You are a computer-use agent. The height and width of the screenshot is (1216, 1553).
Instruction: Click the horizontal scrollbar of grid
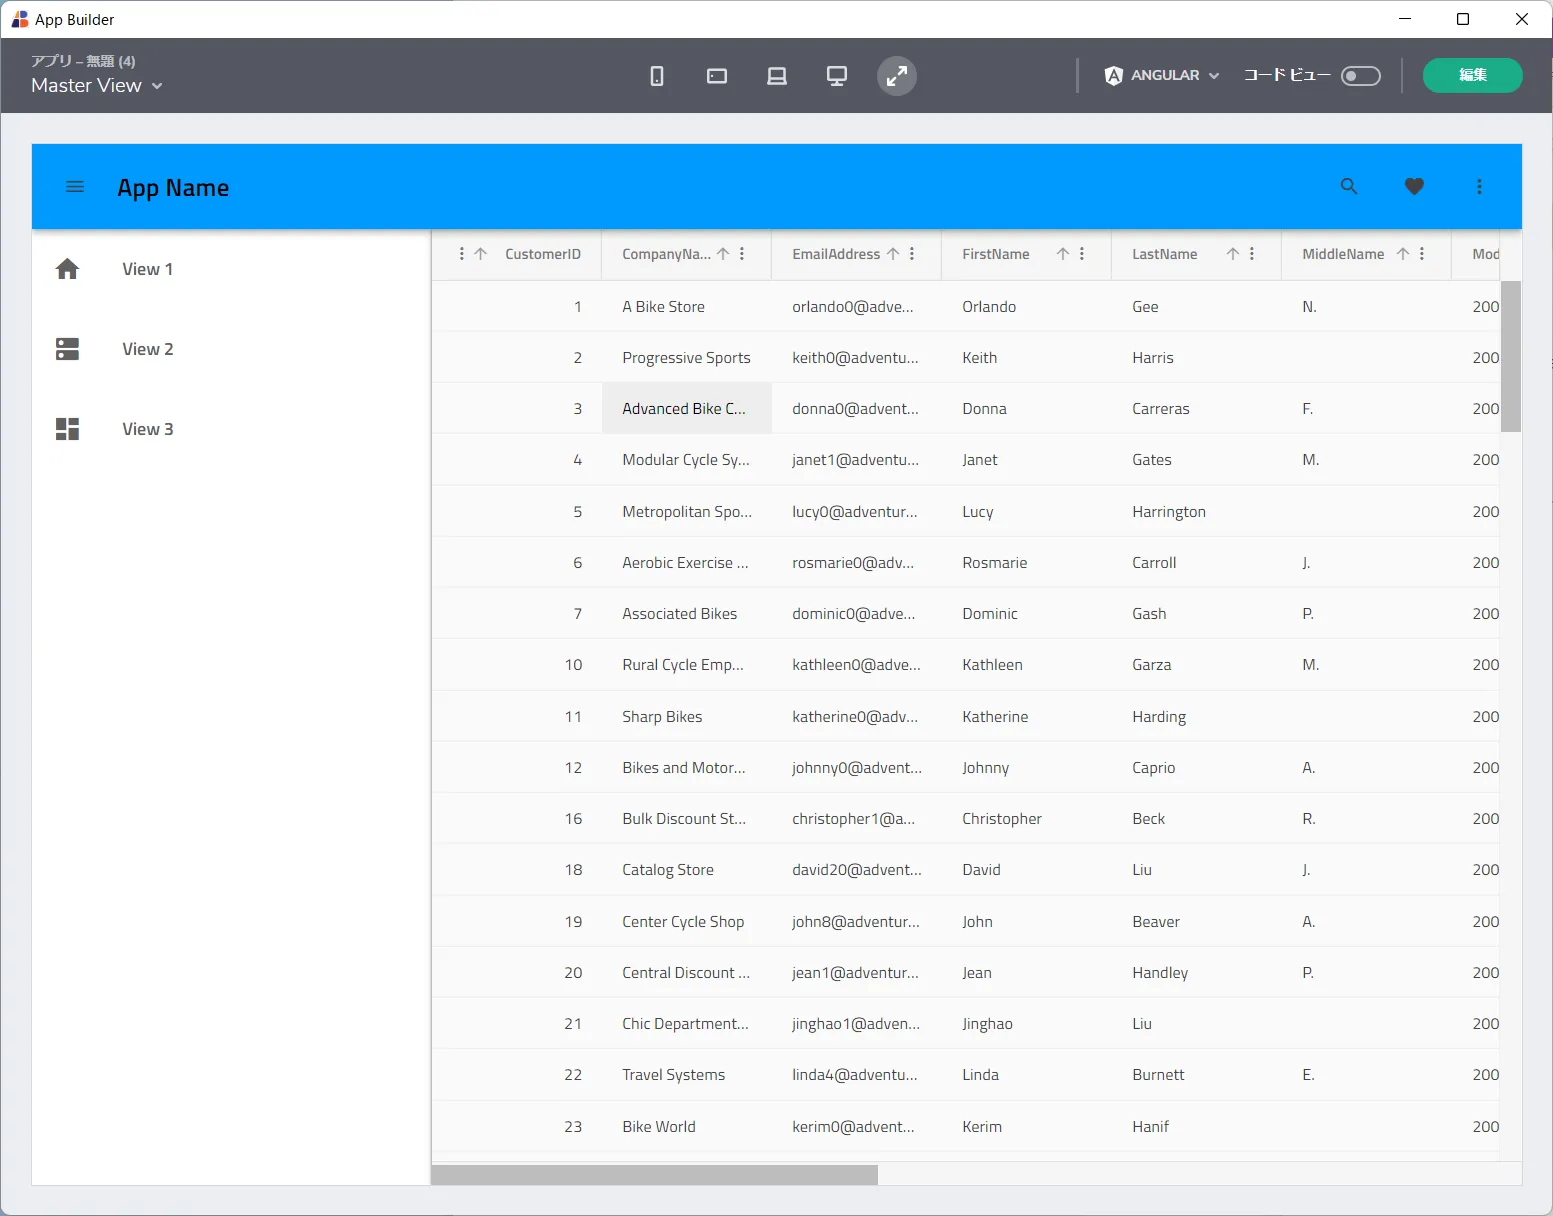click(x=655, y=1175)
